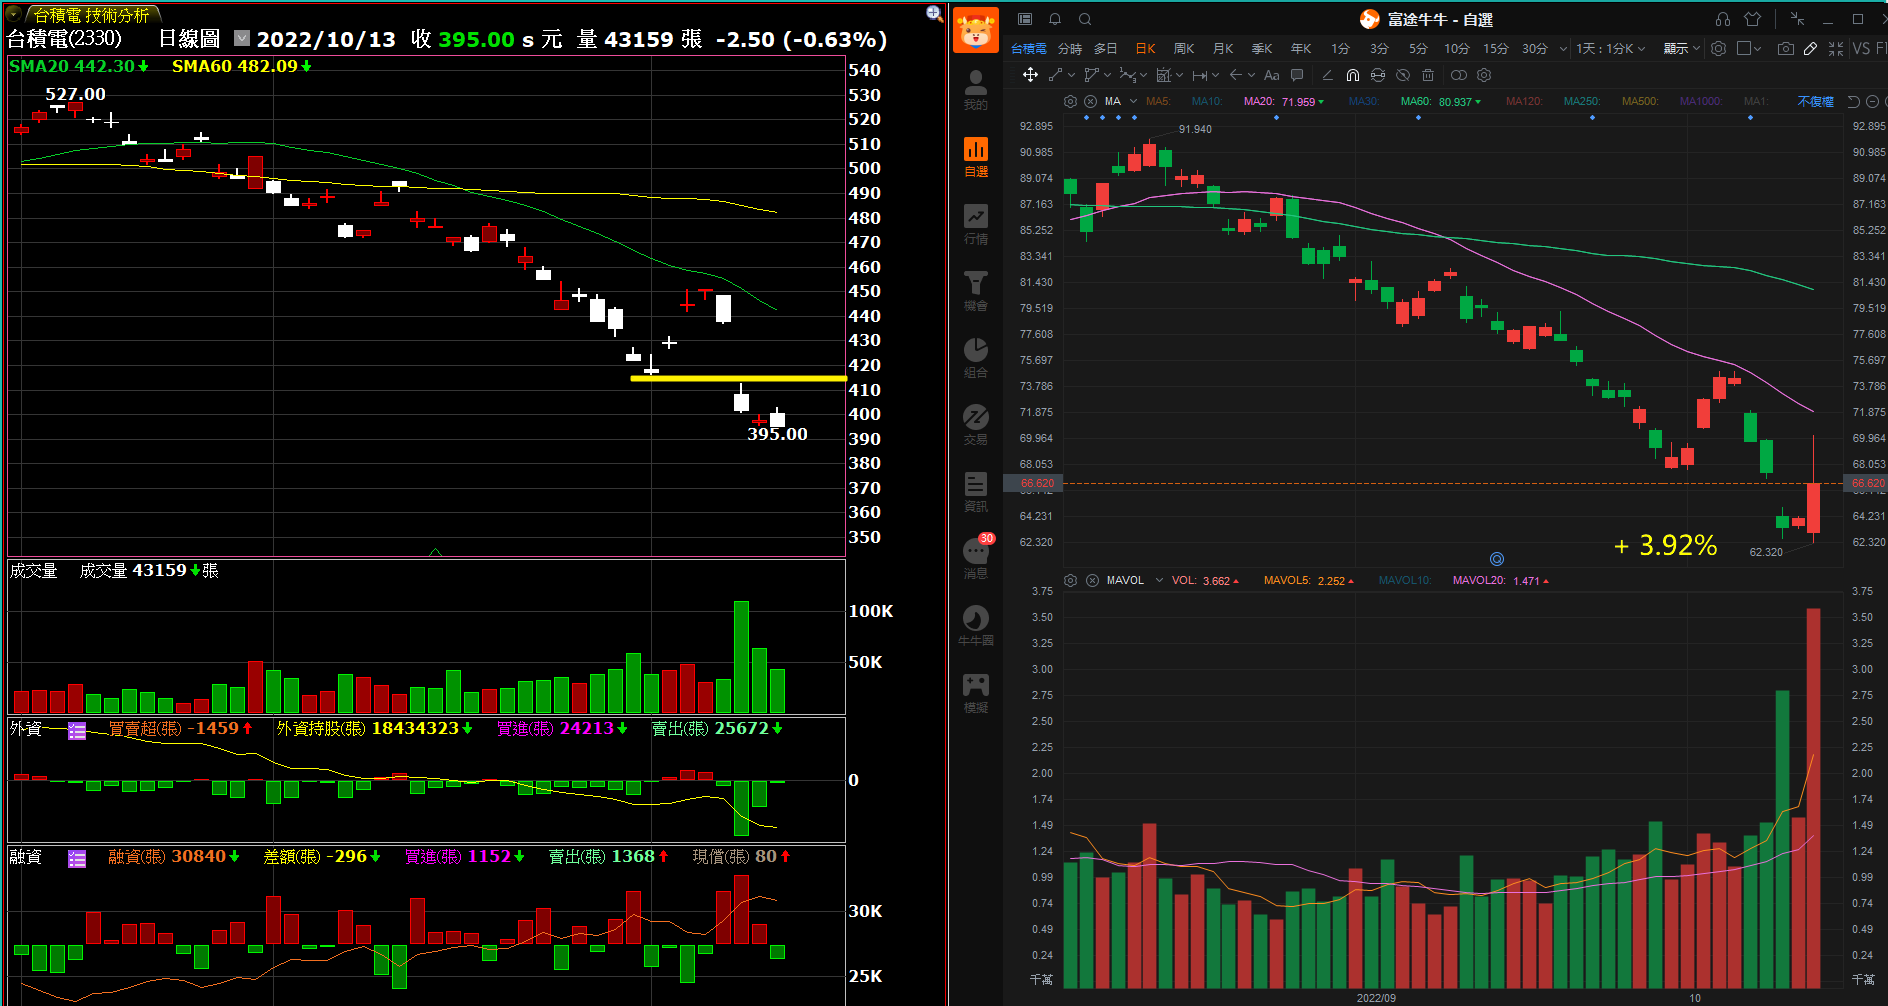The width and height of the screenshot is (1888, 1006).
Task: Open the 顯示 display dropdown
Action: (1682, 48)
